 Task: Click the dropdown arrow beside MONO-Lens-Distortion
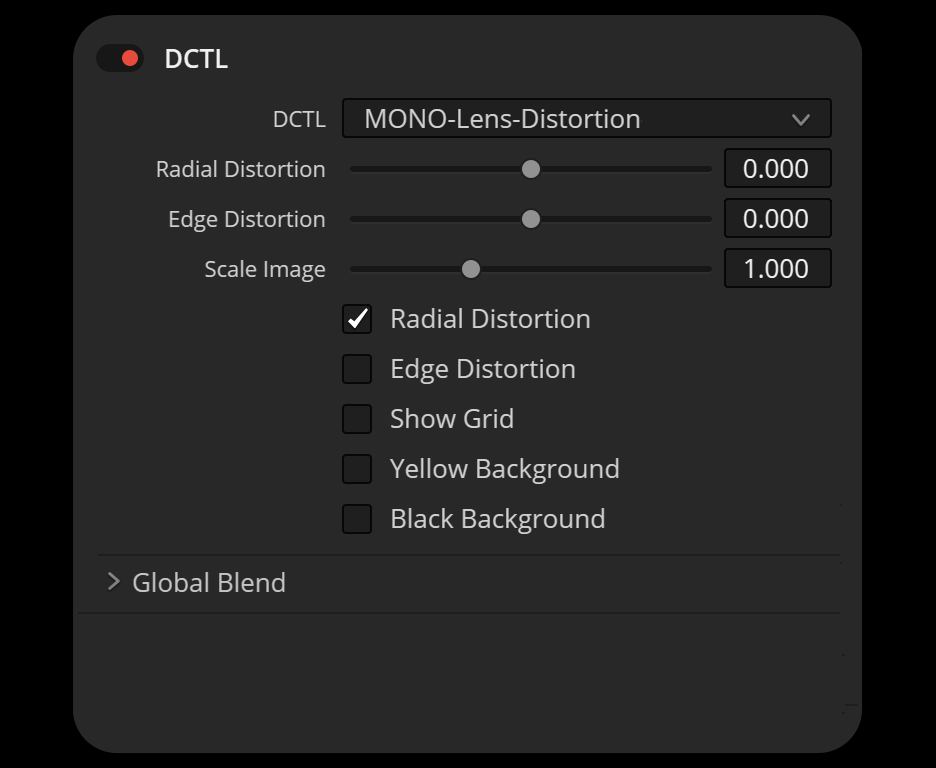coord(800,120)
